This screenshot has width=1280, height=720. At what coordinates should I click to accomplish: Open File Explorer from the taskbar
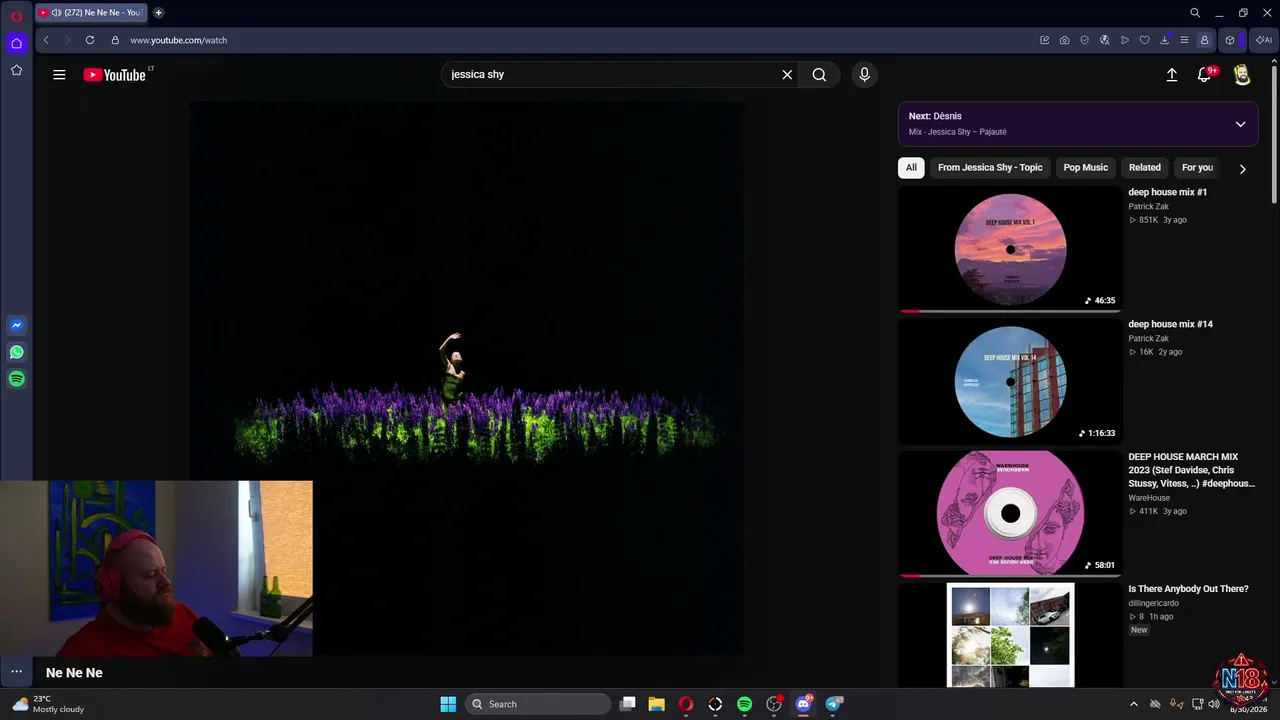coord(656,704)
